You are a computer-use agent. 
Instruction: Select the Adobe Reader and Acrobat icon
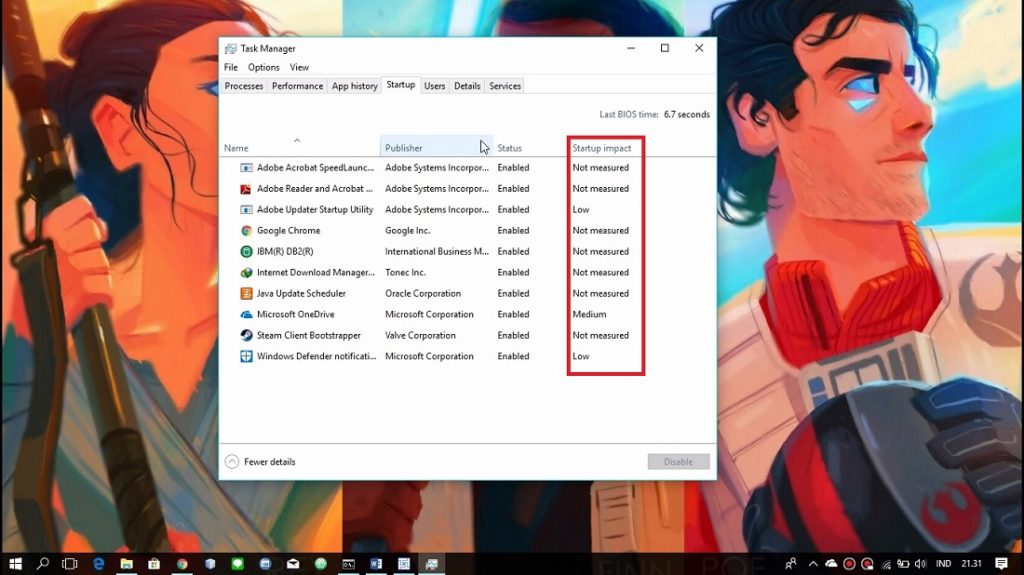point(246,189)
